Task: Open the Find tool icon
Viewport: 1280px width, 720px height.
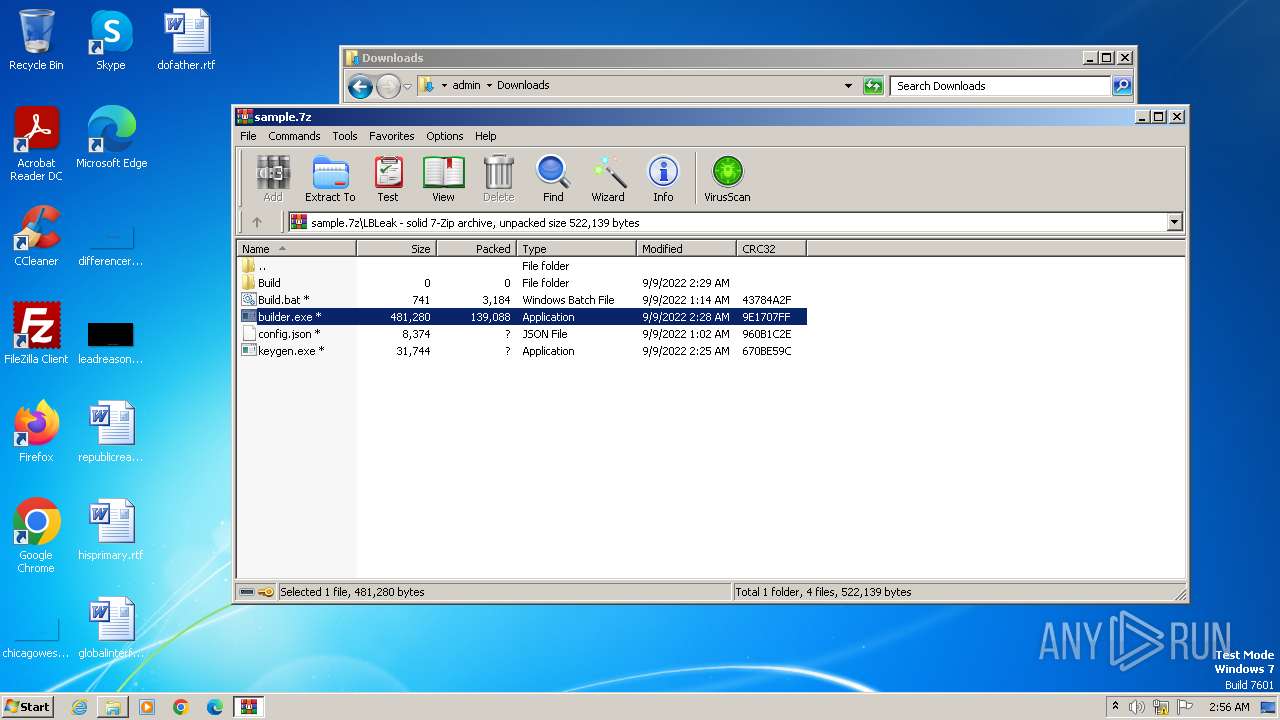Action: 553,179
